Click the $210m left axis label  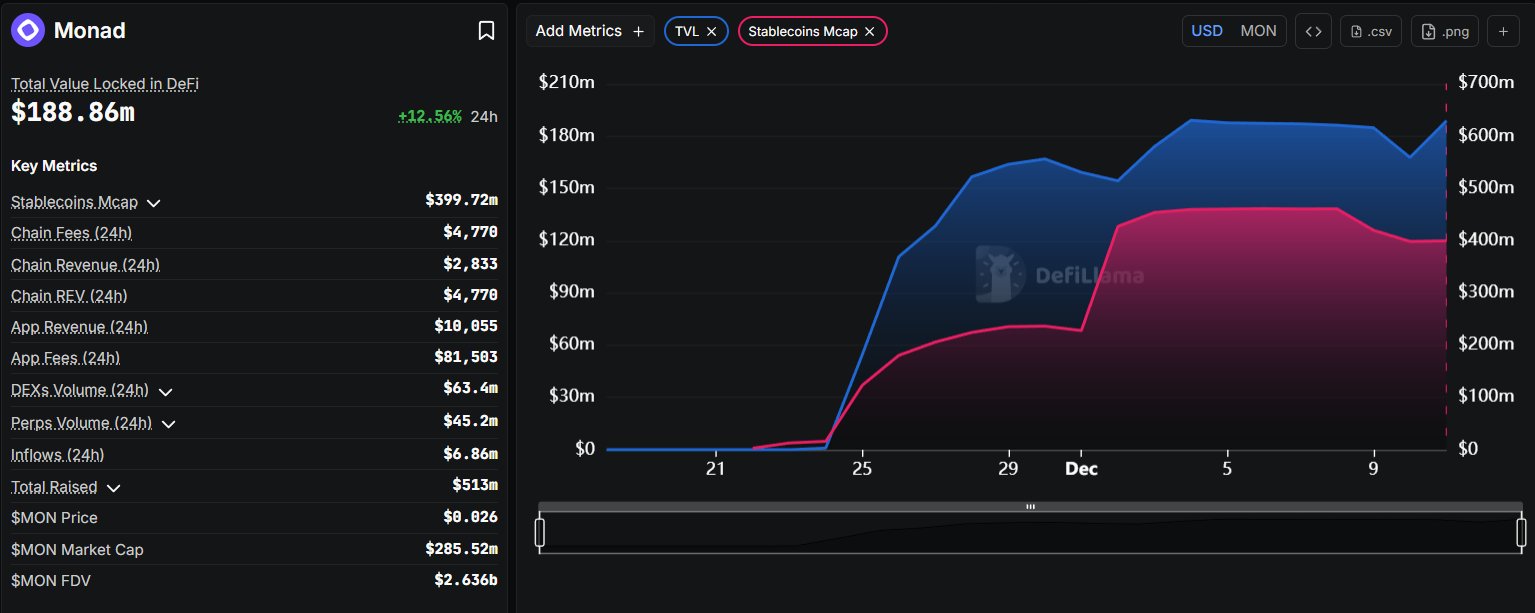coord(567,82)
